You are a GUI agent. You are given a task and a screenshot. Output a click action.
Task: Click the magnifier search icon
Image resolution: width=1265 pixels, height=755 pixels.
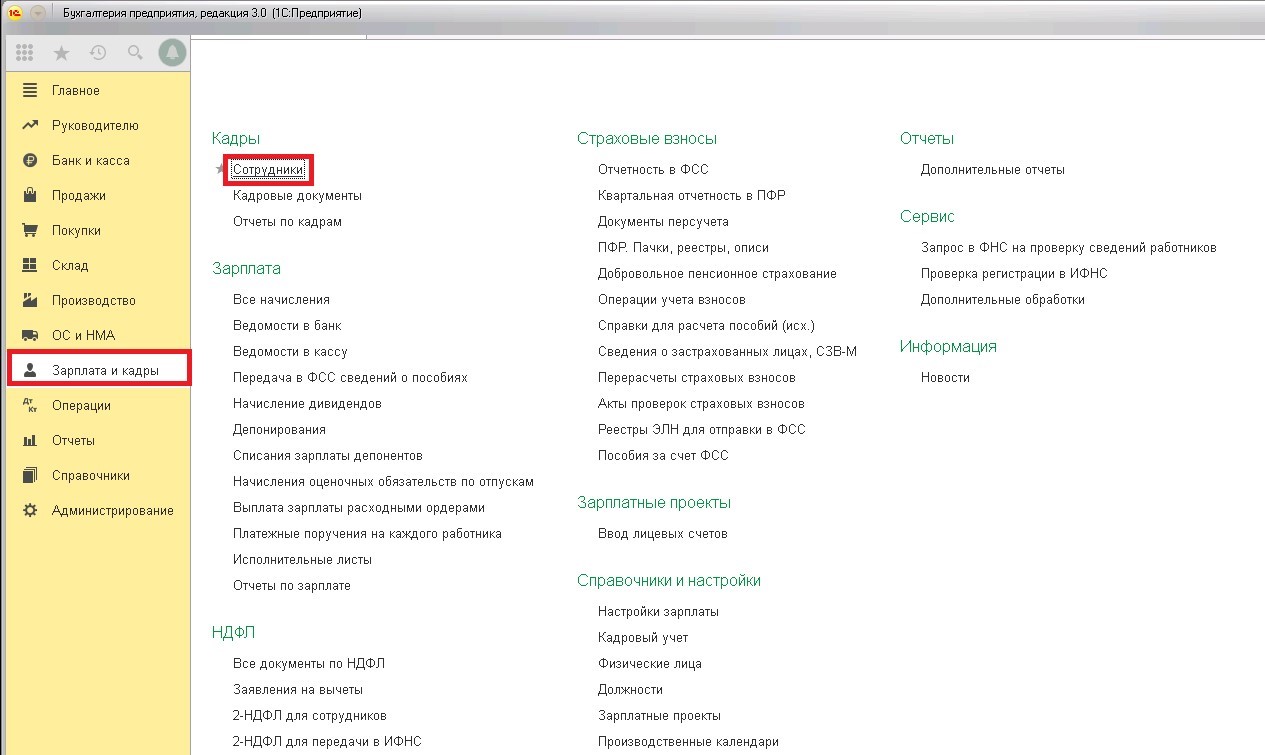135,54
